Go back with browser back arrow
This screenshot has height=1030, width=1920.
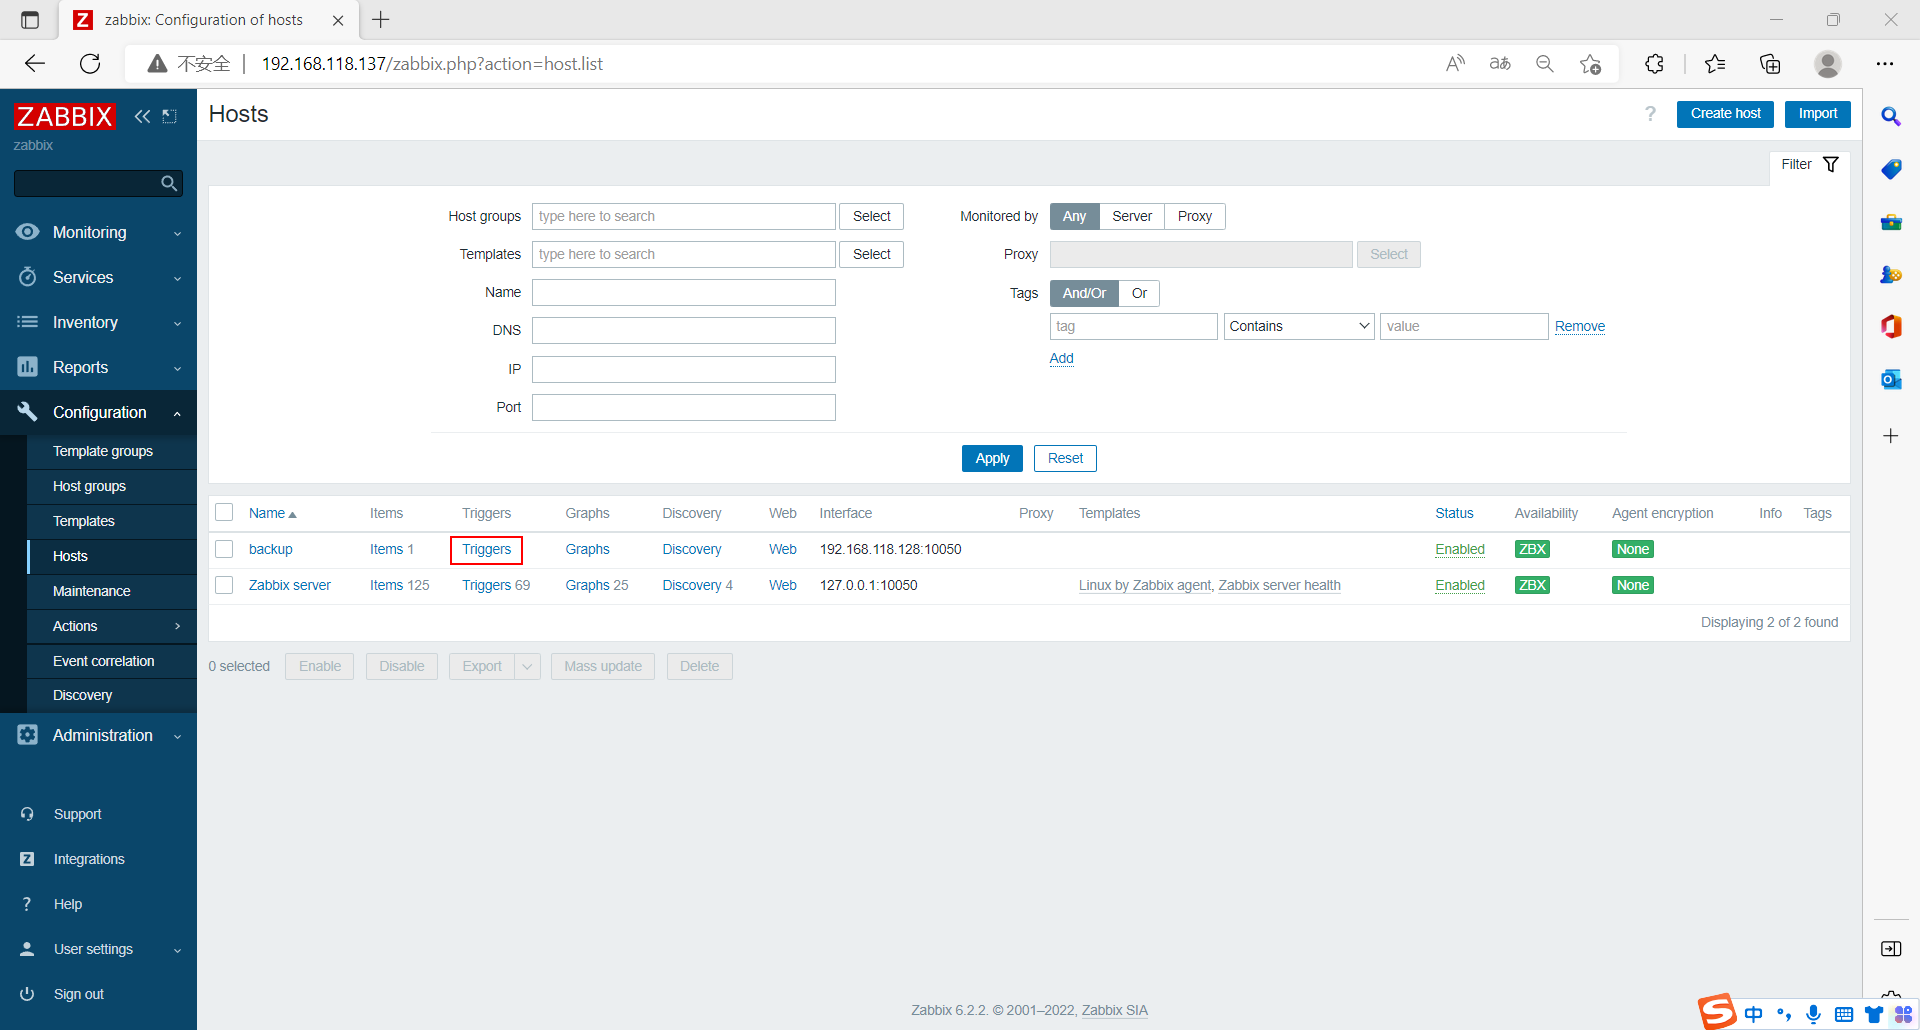click(x=35, y=64)
